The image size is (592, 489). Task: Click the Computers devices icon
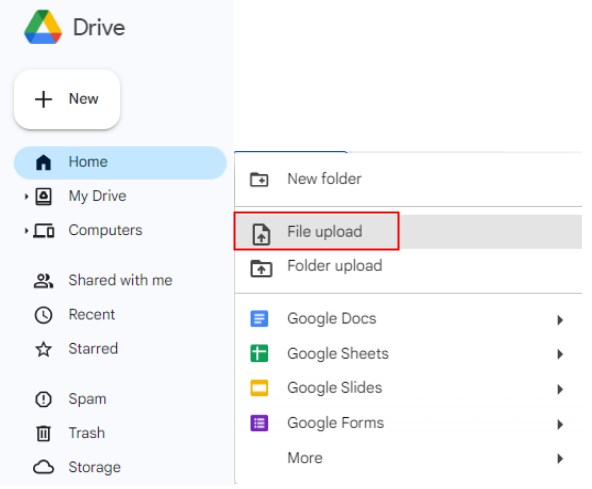click(44, 231)
